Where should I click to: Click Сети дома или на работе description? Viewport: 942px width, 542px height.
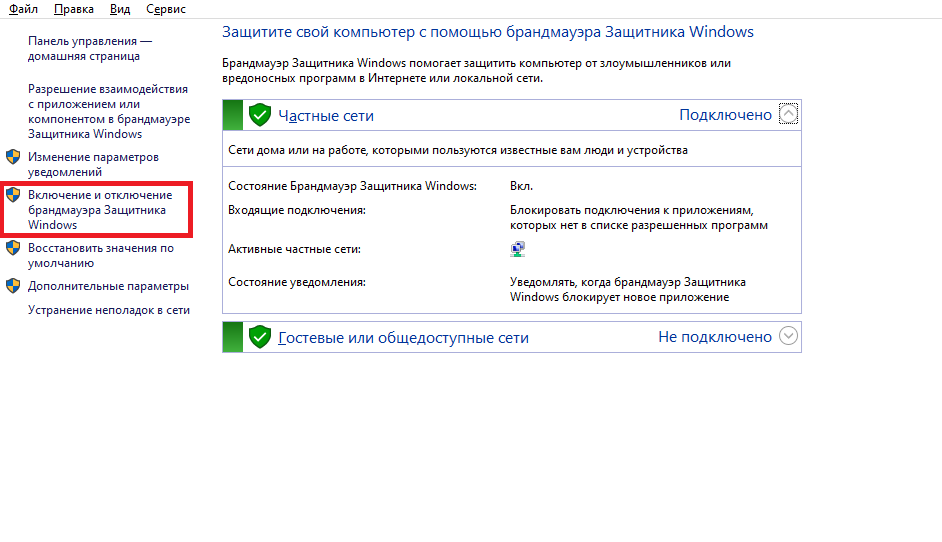458,150
